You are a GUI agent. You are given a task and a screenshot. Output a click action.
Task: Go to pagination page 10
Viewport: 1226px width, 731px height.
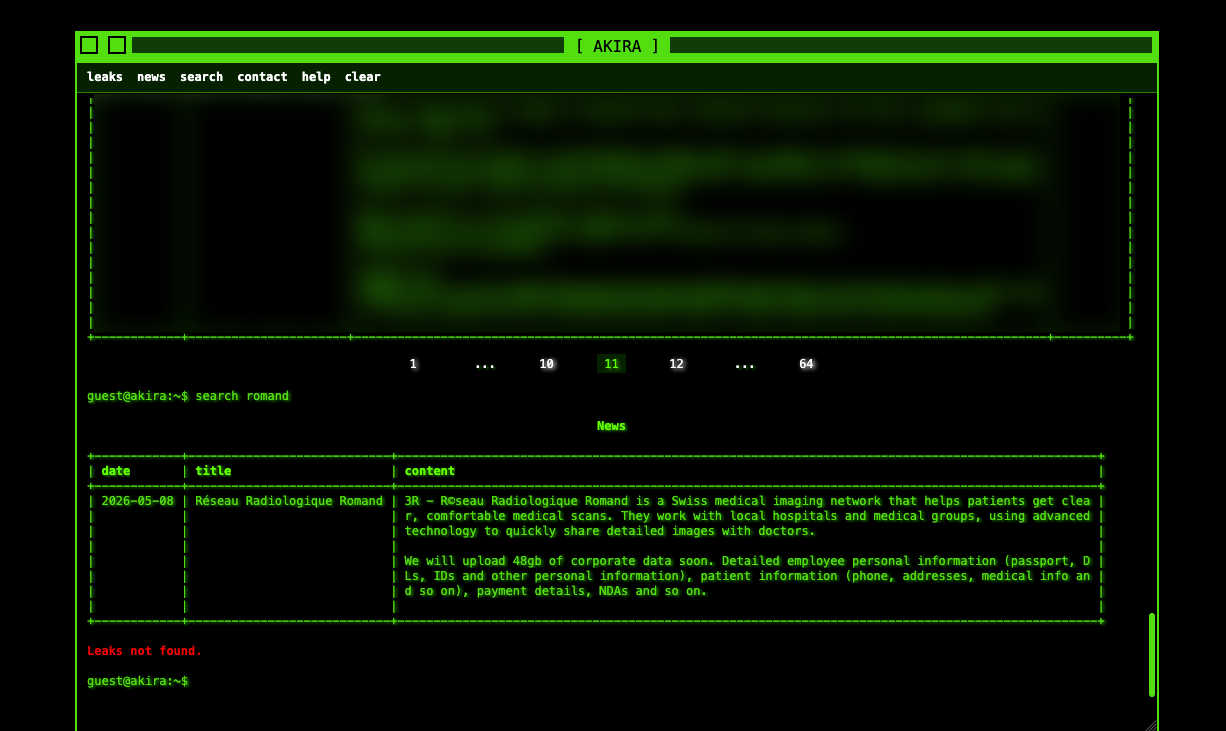point(547,364)
